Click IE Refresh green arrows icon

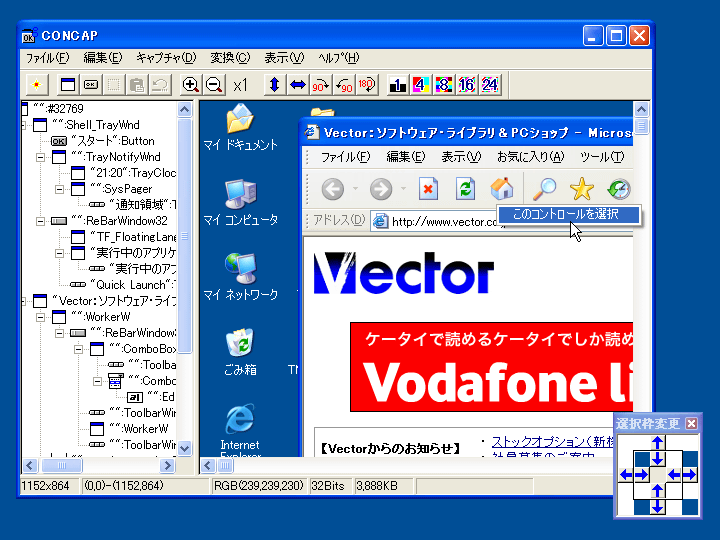465,189
